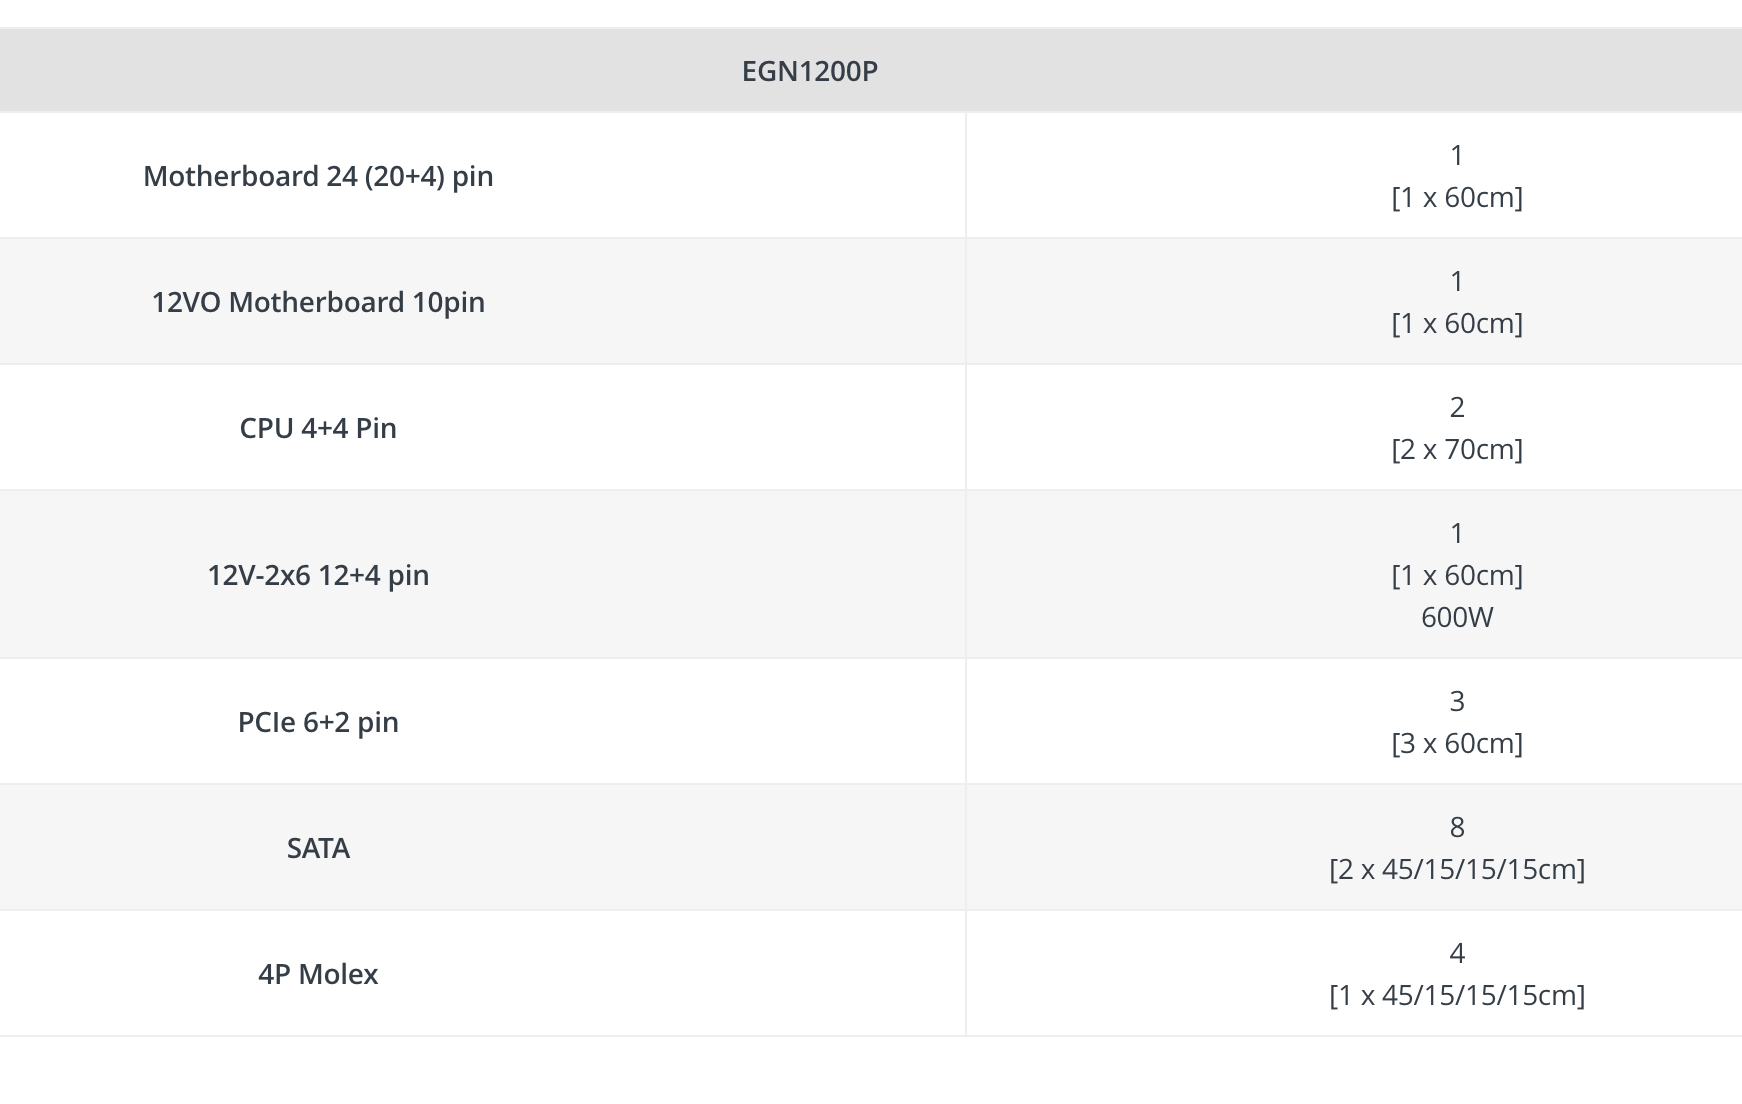The height and width of the screenshot is (1104, 1742).
Task: Select the CPU connector count of 2
Action: [x=1456, y=407]
